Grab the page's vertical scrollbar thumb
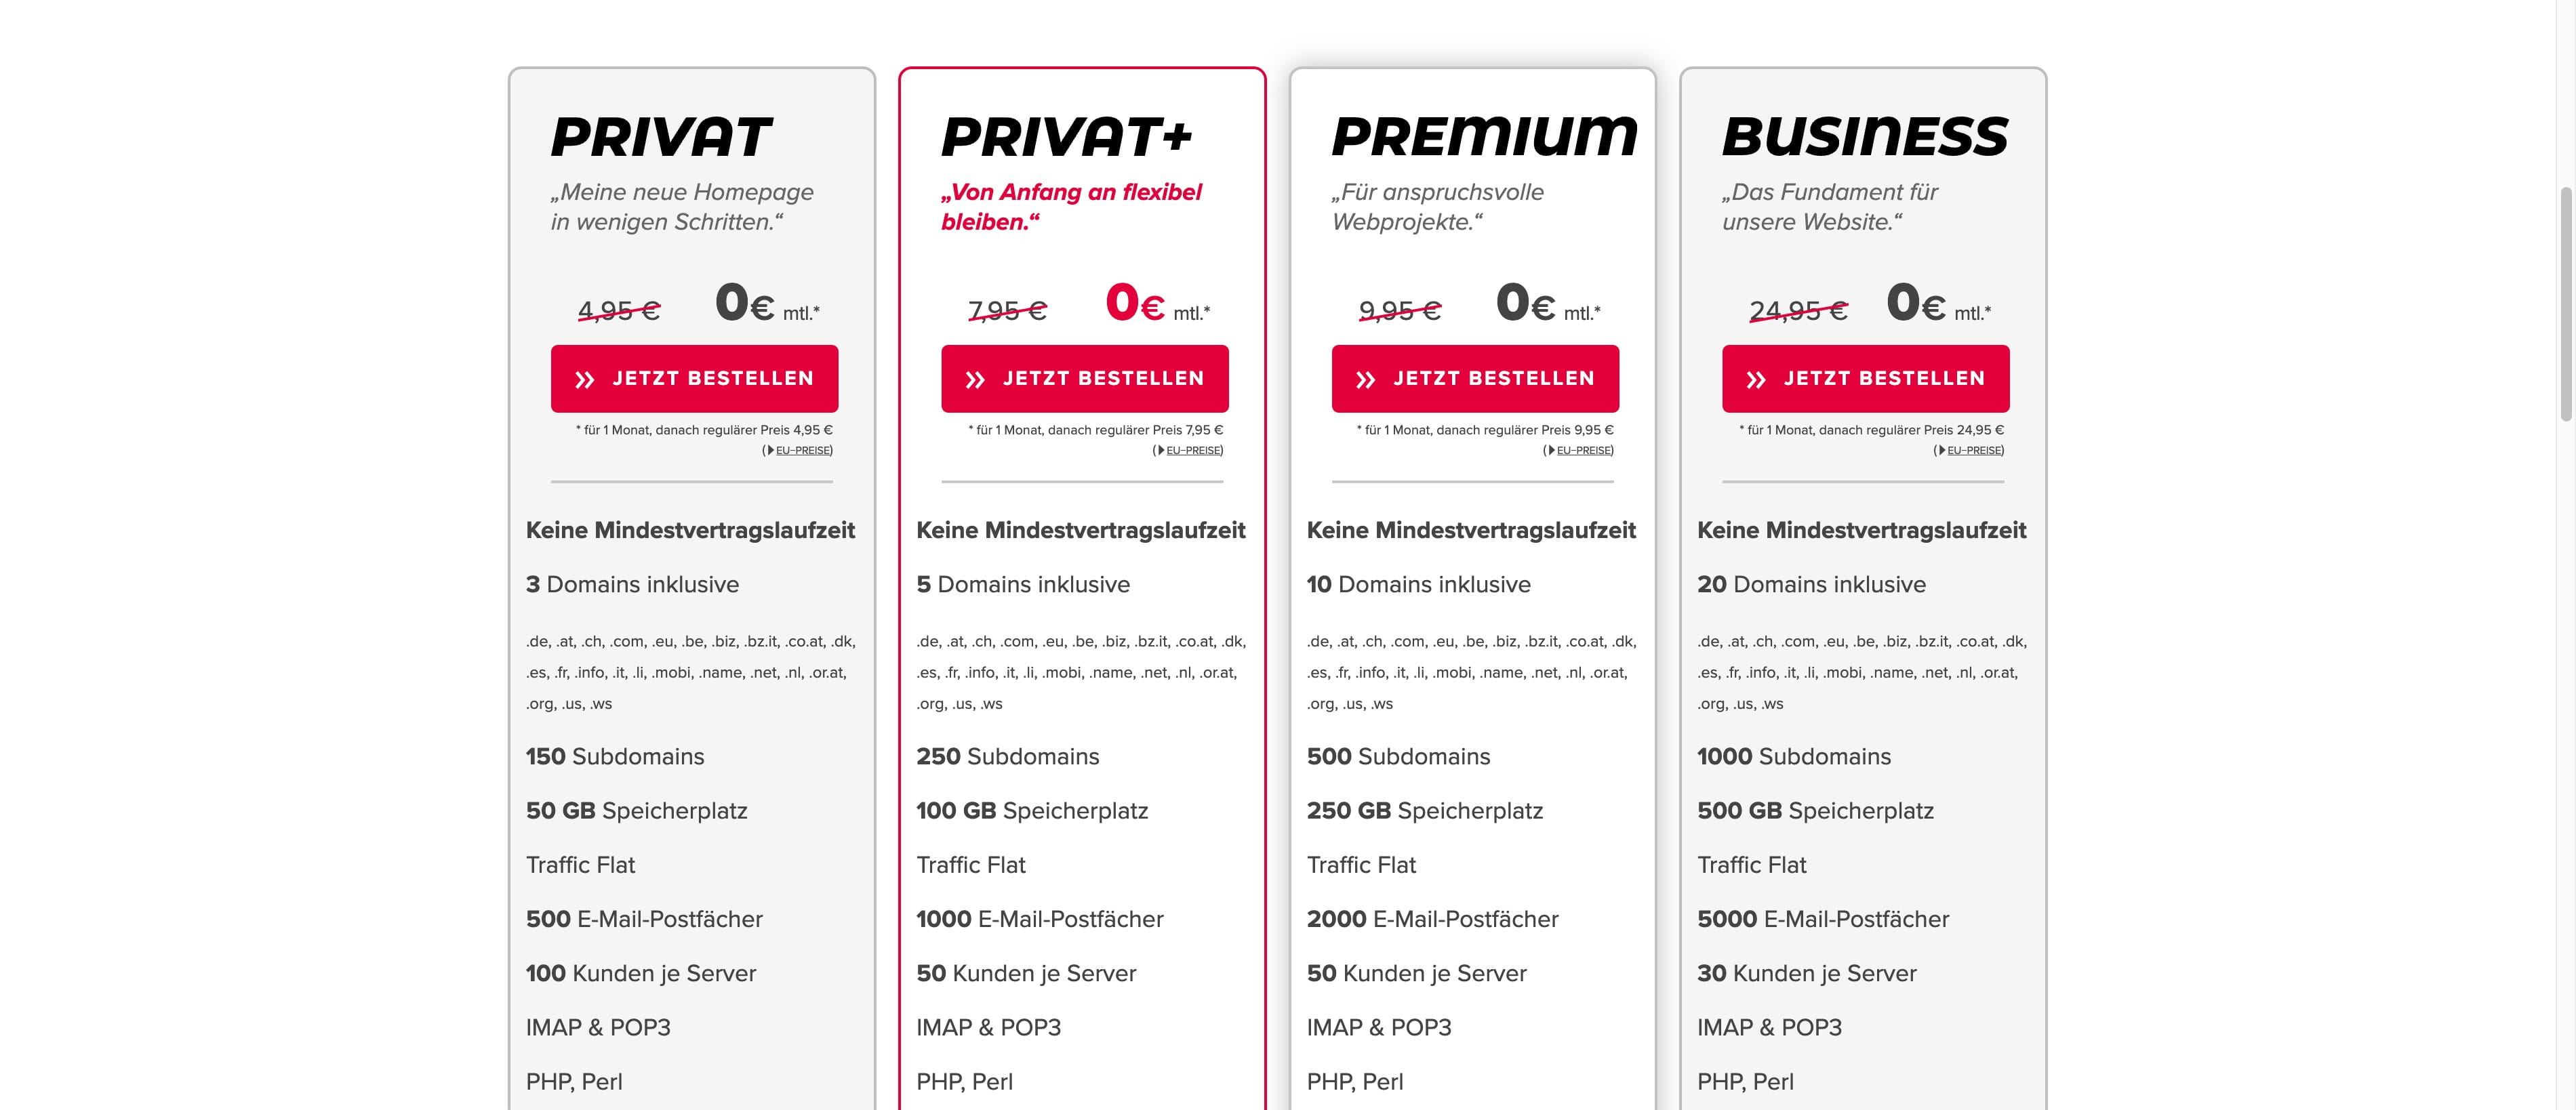The height and width of the screenshot is (1110, 2576). point(2565,300)
